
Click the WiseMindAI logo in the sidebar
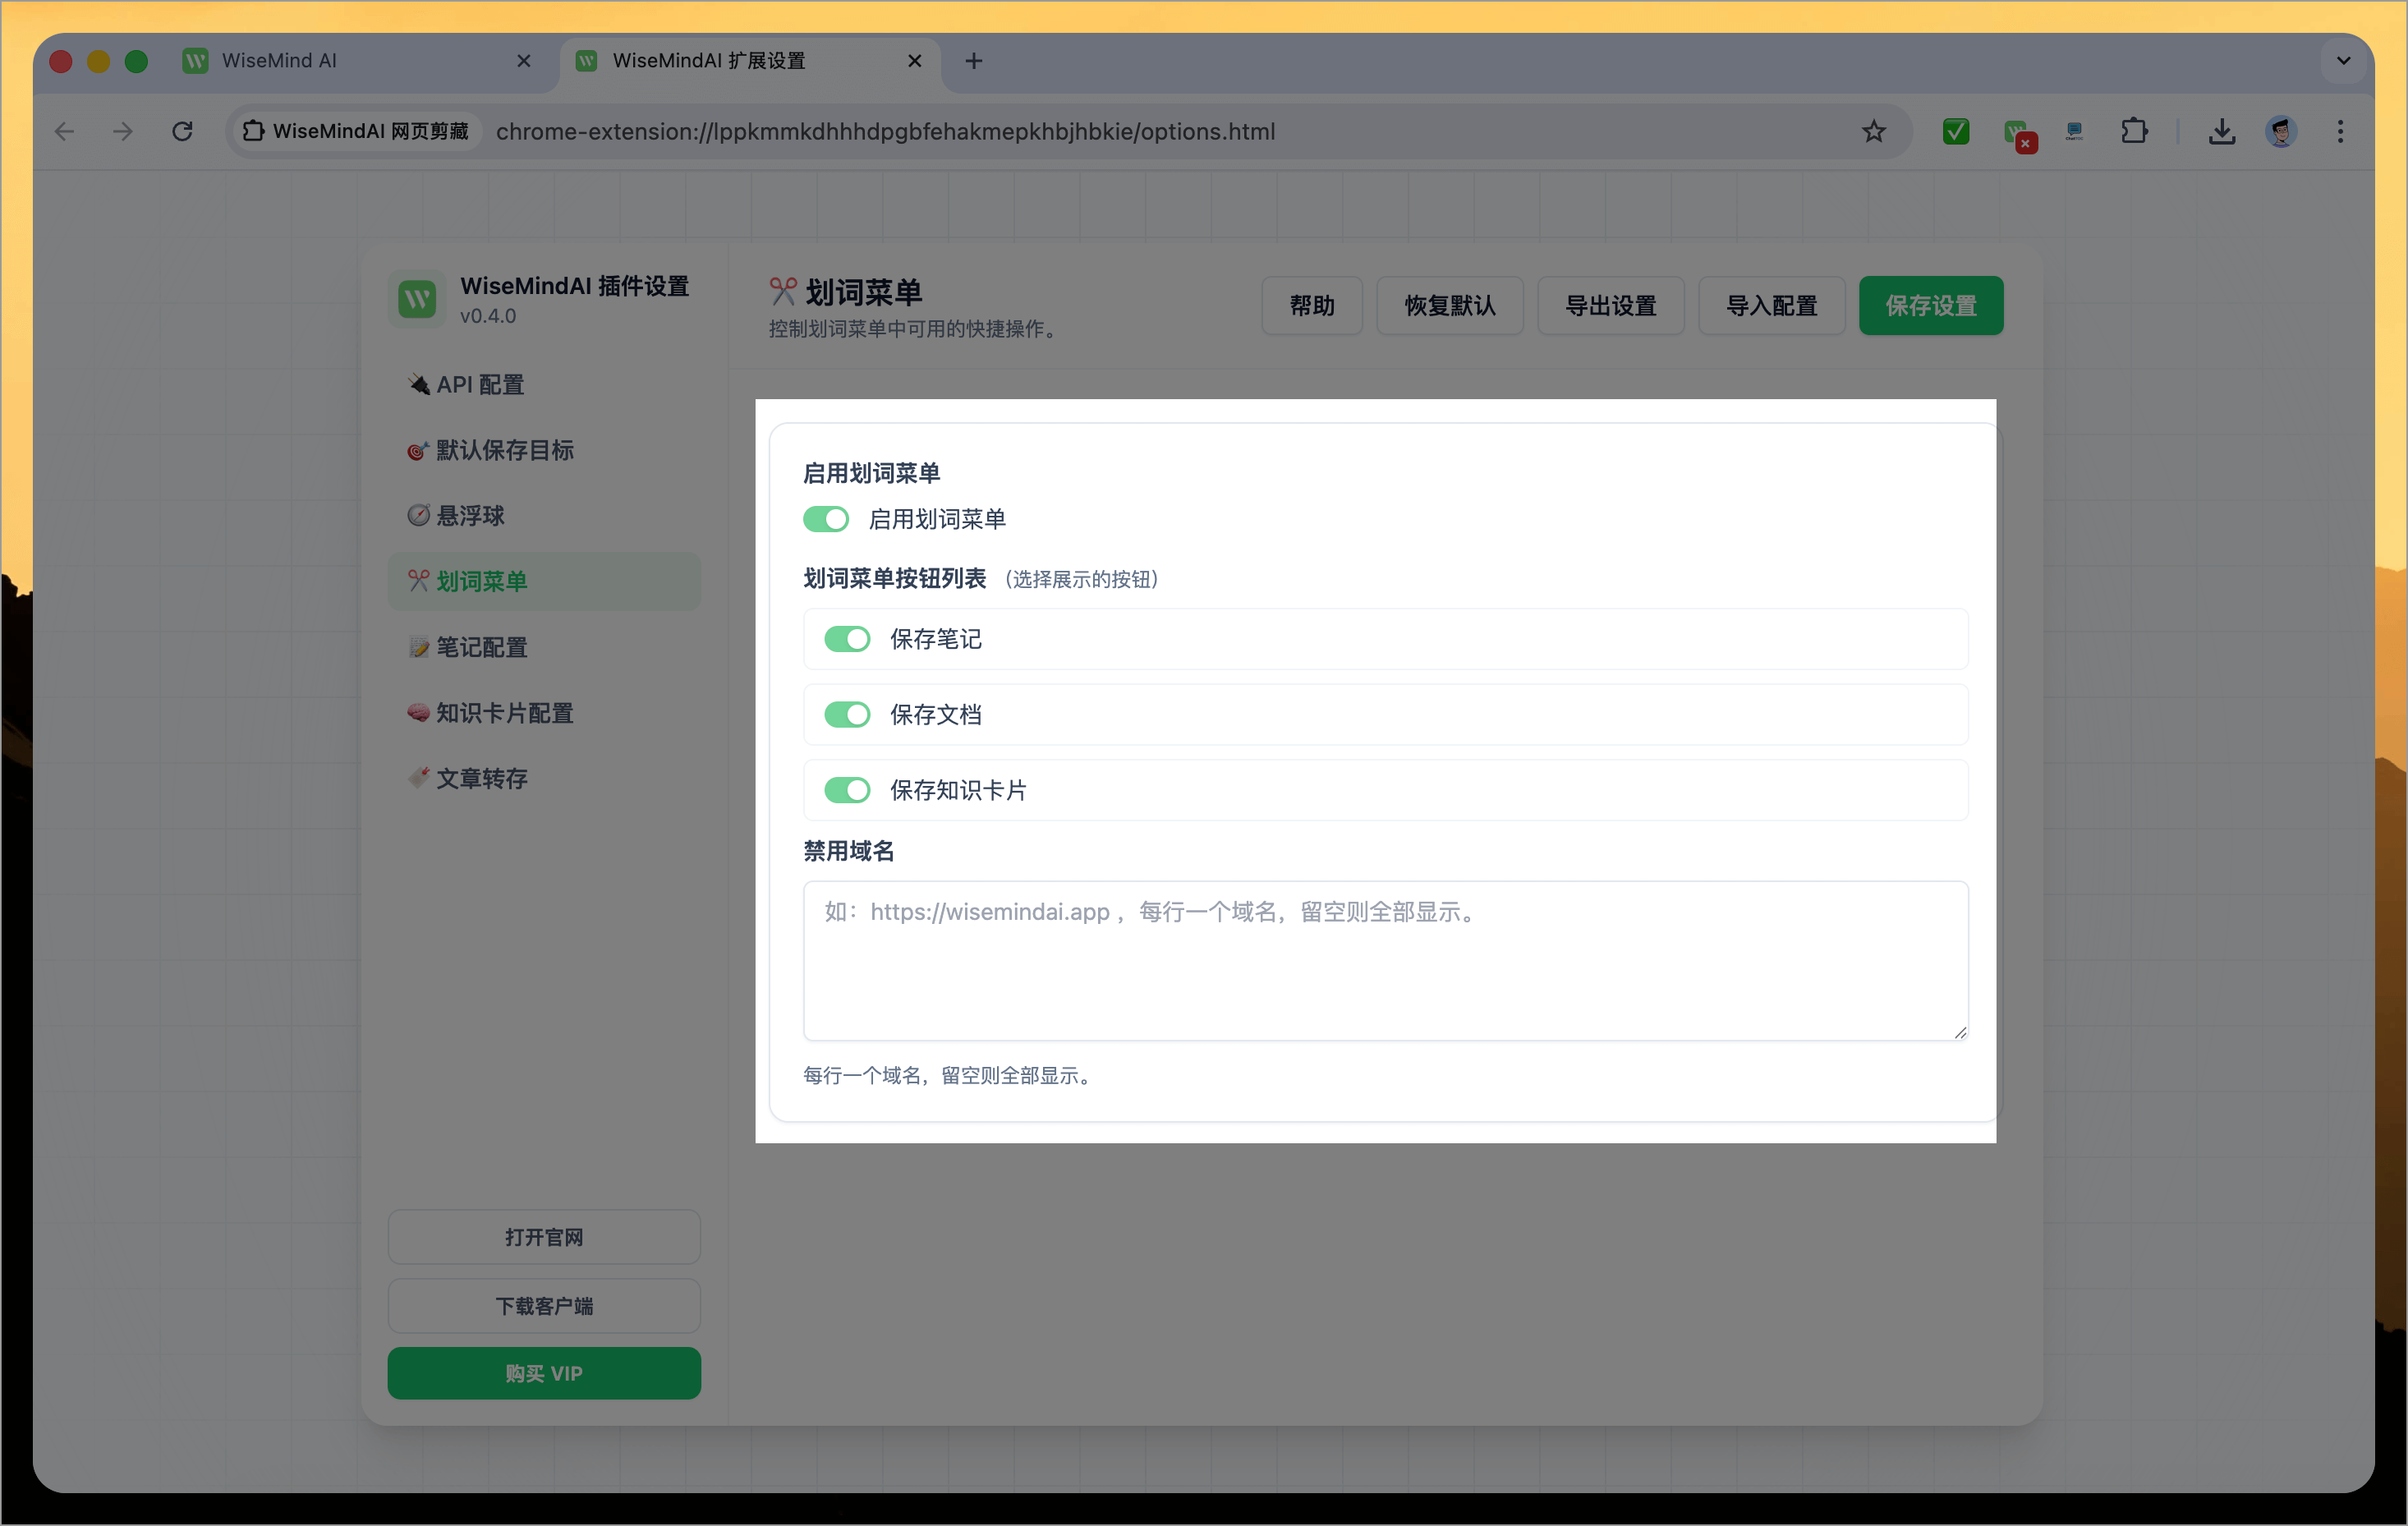417,298
